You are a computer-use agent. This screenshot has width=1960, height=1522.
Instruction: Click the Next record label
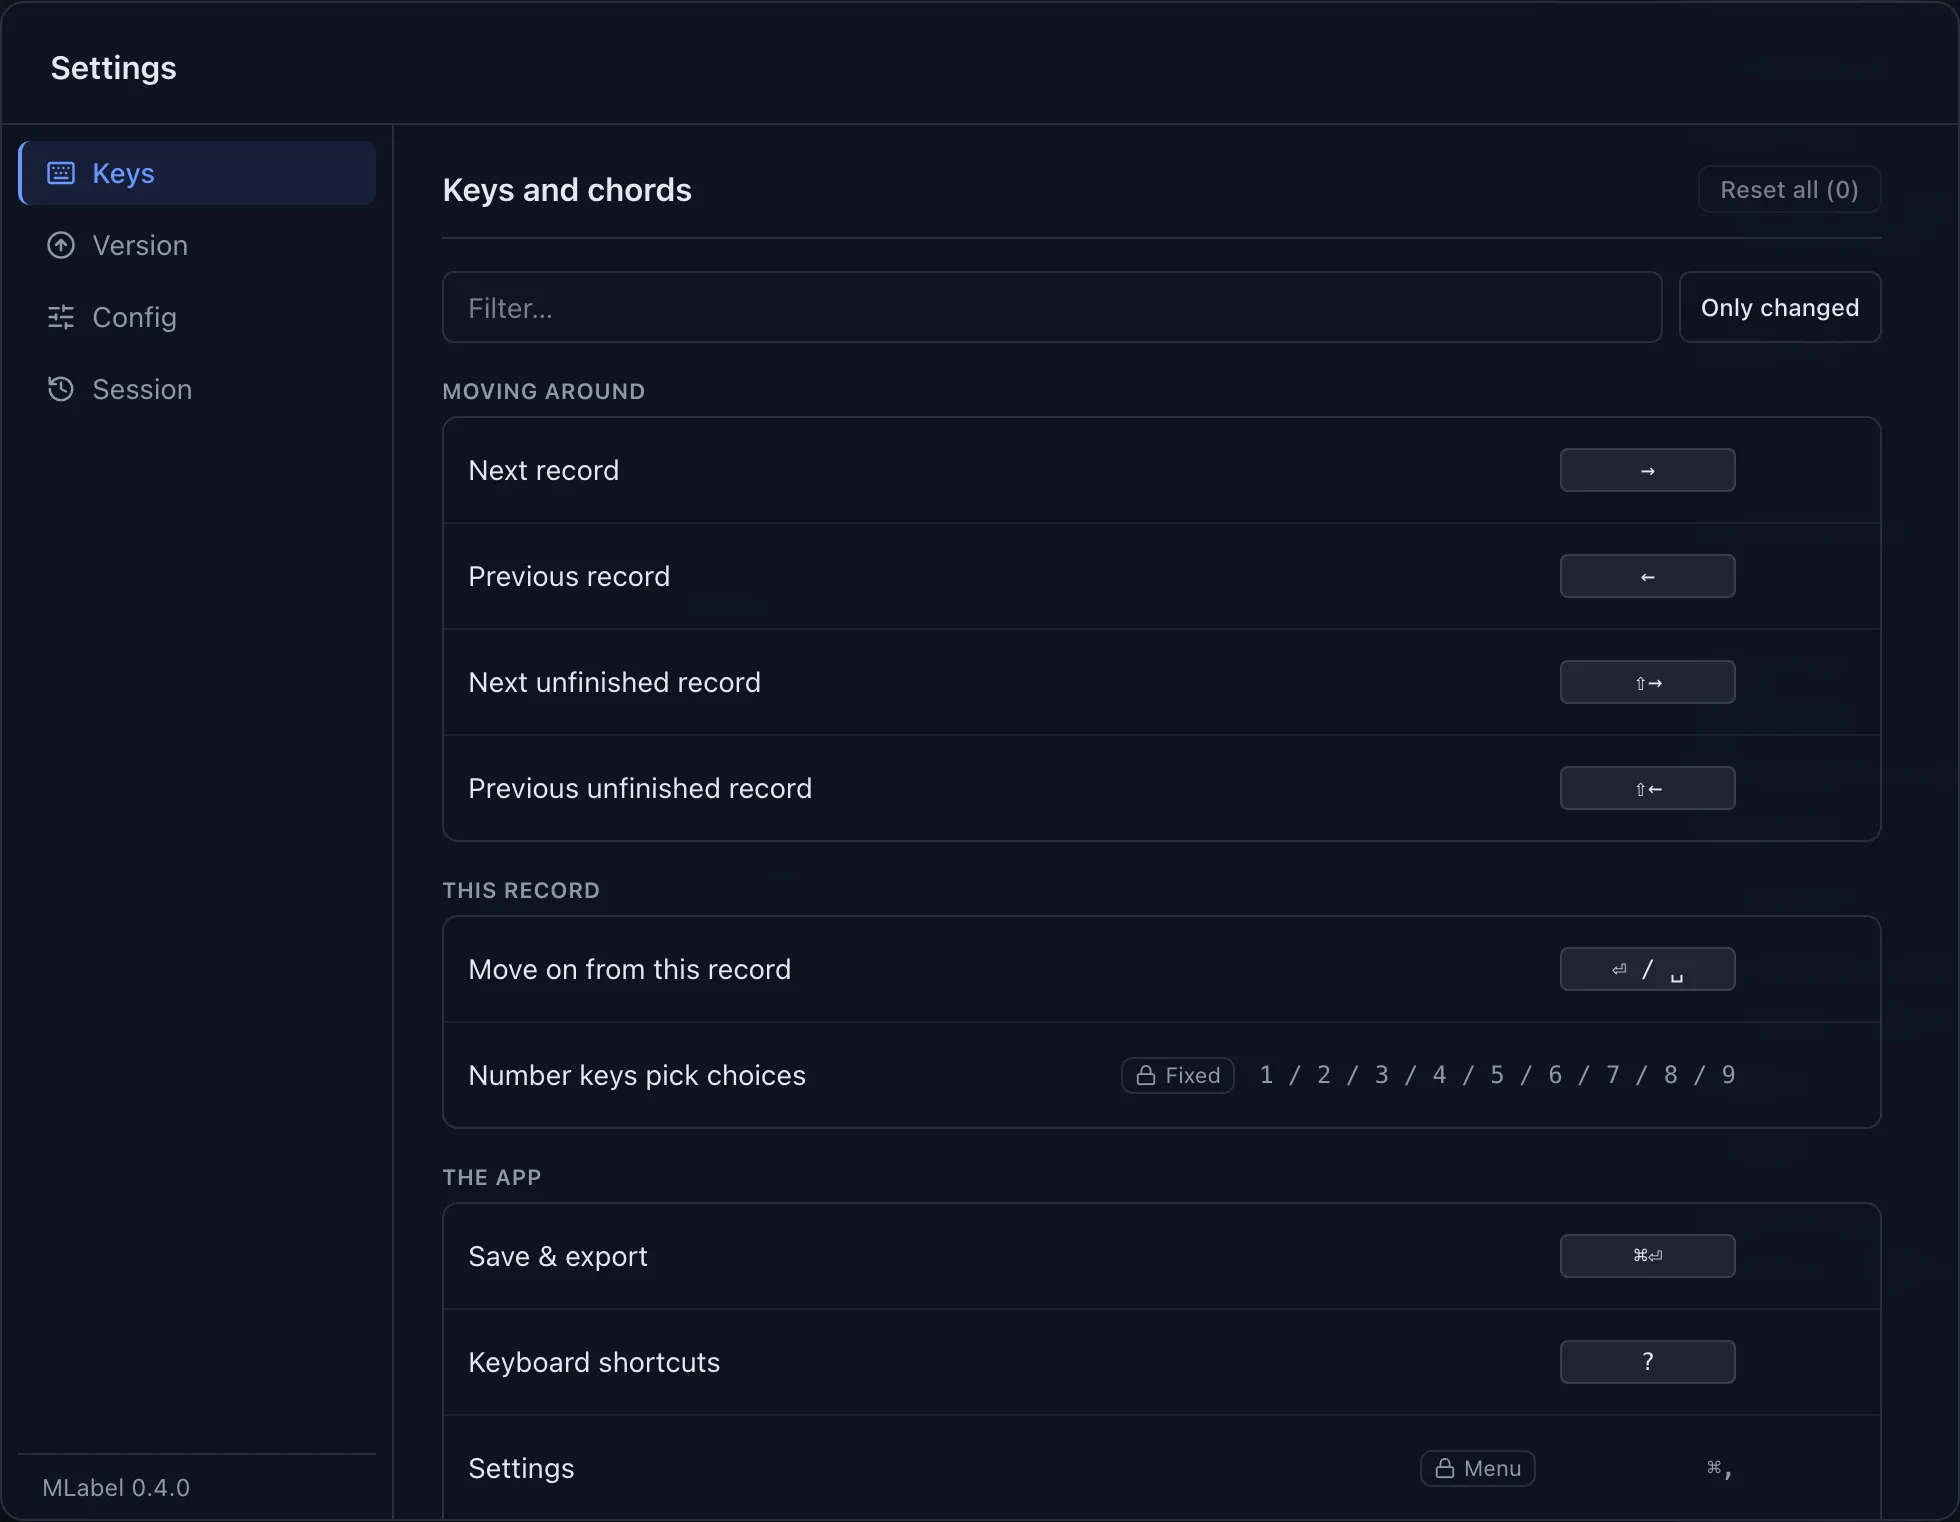pos(543,470)
